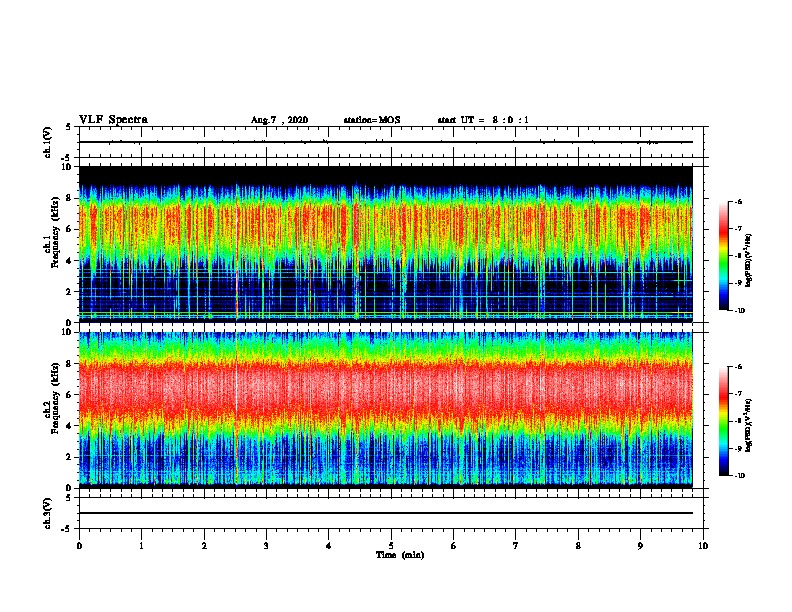Click the 'Time (min)' x-axis label
The width and height of the screenshot is (792, 612).
pos(400,555)
